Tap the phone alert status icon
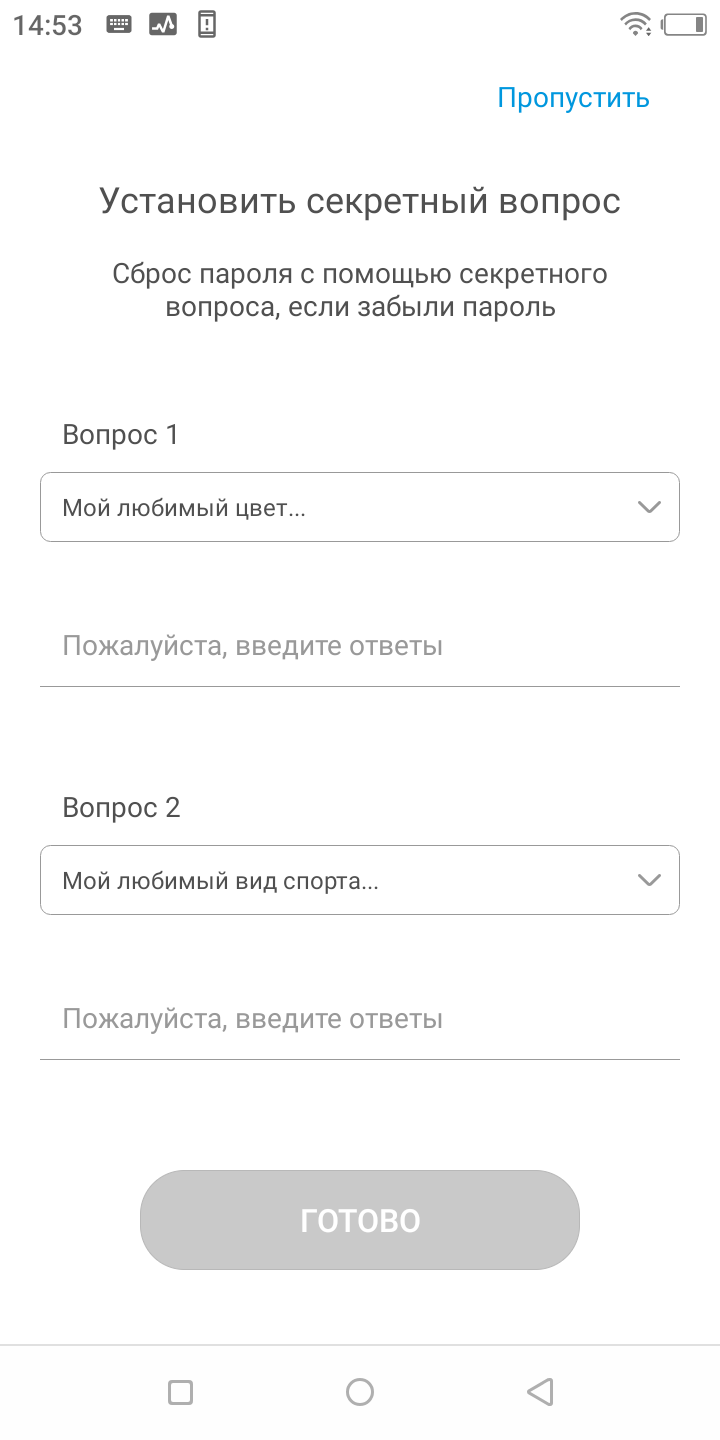Image resolution: width=720 pixels, height=1440 pixels. pos(207,25)
